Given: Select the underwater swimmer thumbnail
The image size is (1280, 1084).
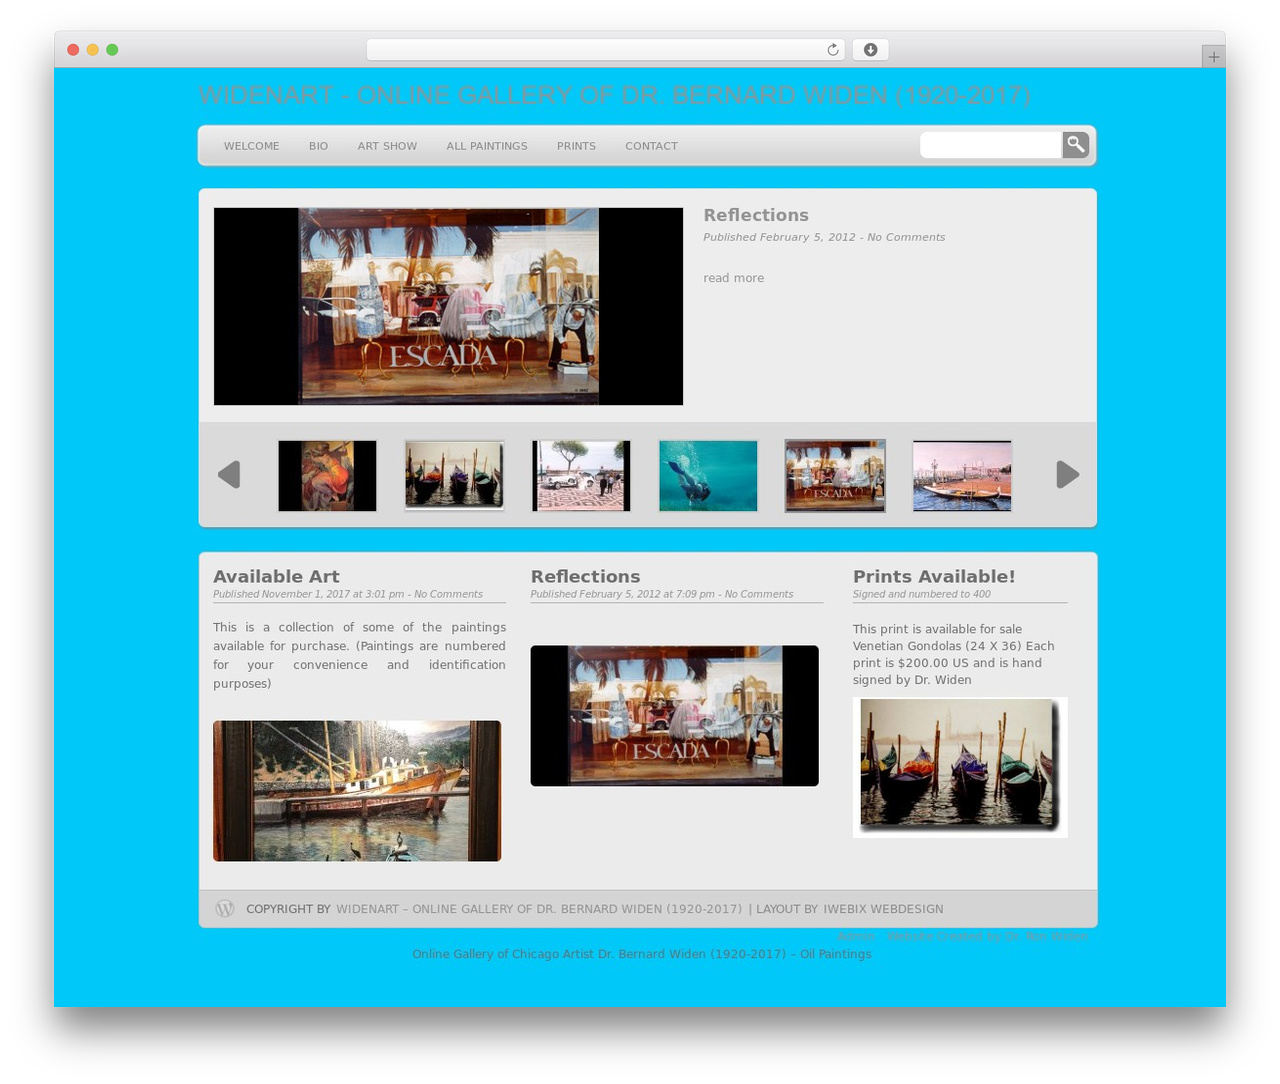Looking at the screenshot, I should tap(708, 476).
